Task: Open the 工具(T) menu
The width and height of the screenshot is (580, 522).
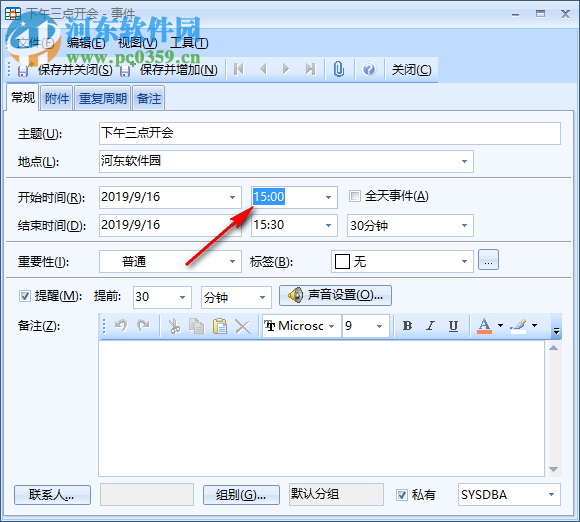Action: 189,43
